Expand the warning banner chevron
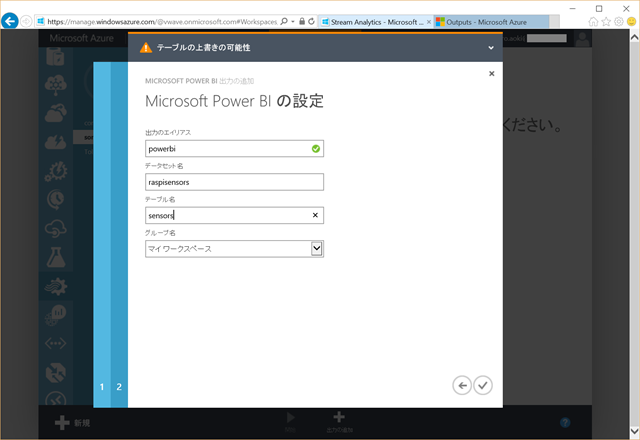The image size is (640, 440). click(491, 48)
